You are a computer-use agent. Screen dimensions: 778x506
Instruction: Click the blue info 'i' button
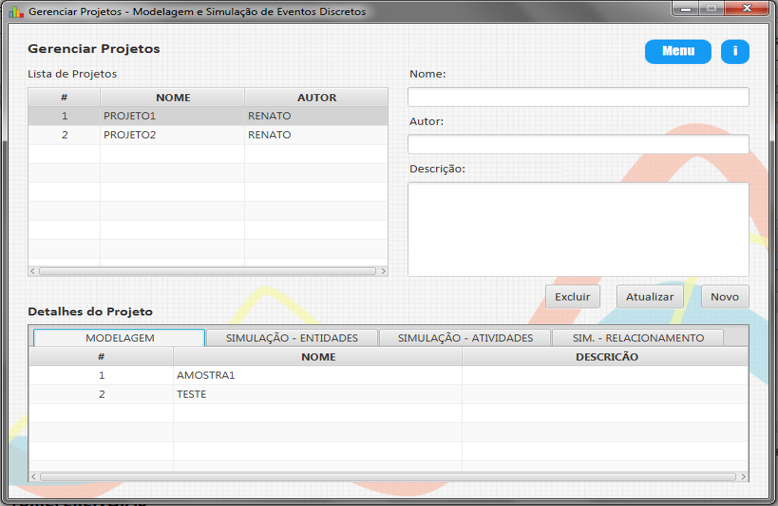click(x=734, y=51)
